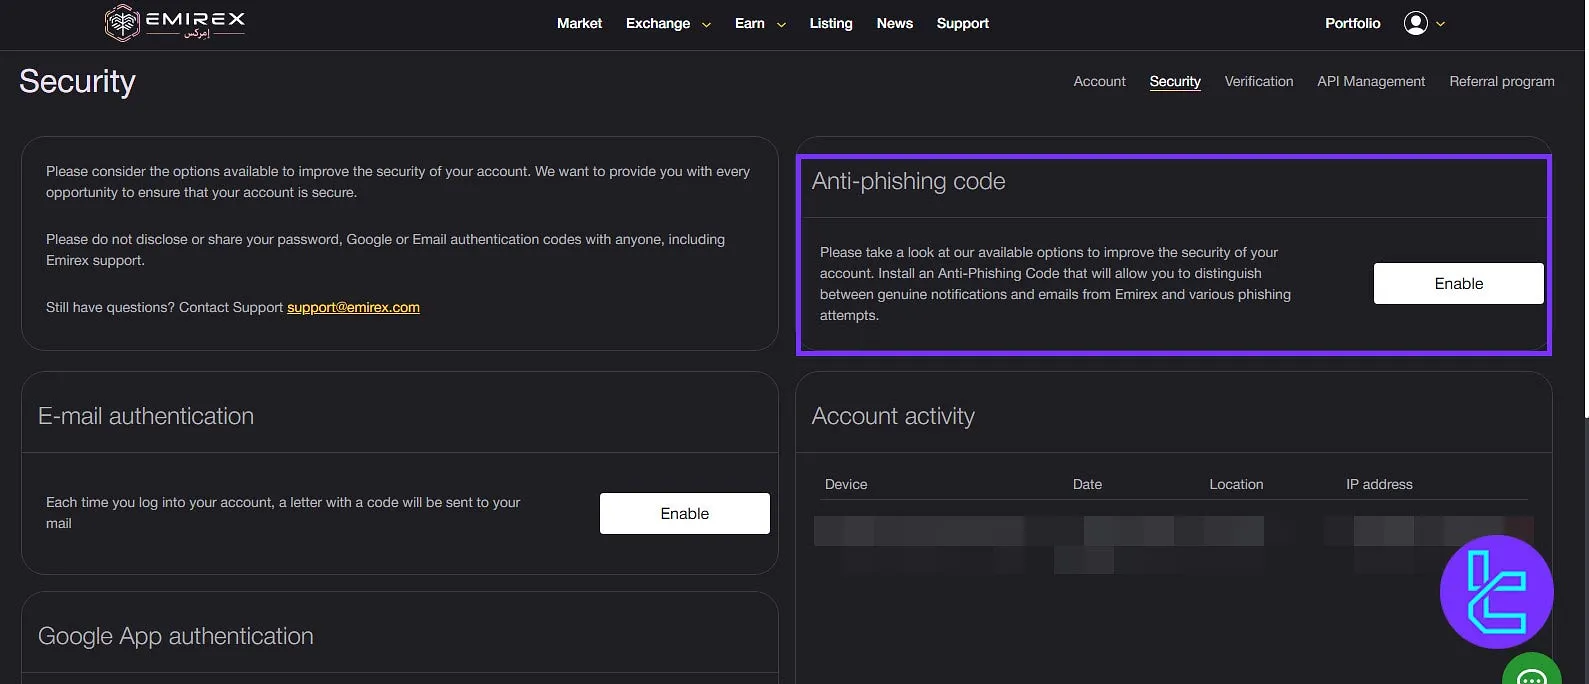Expand the Earn dropdown chevron
The width and height of the screenshot is (1589, 684).
pos(781,24)
